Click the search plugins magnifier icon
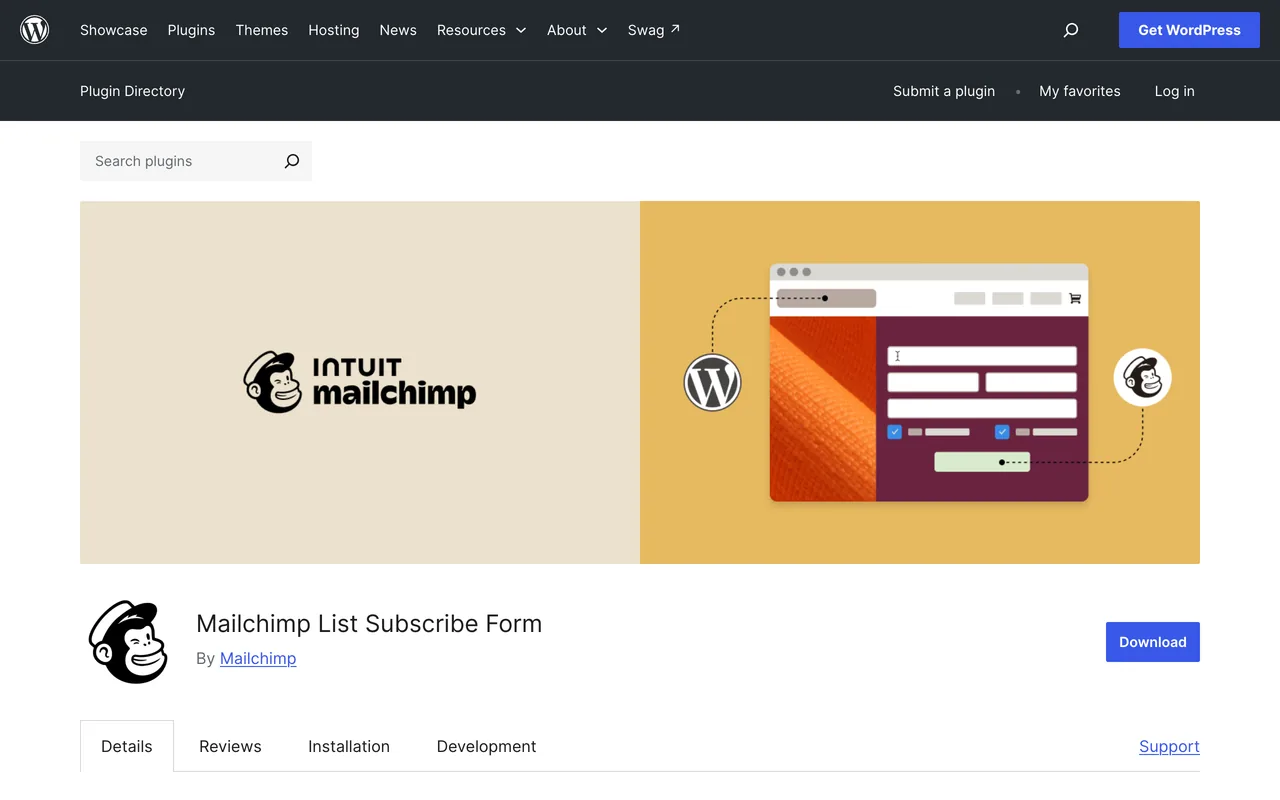This screenshot has width=1280, height=800. tap(291, 161)
